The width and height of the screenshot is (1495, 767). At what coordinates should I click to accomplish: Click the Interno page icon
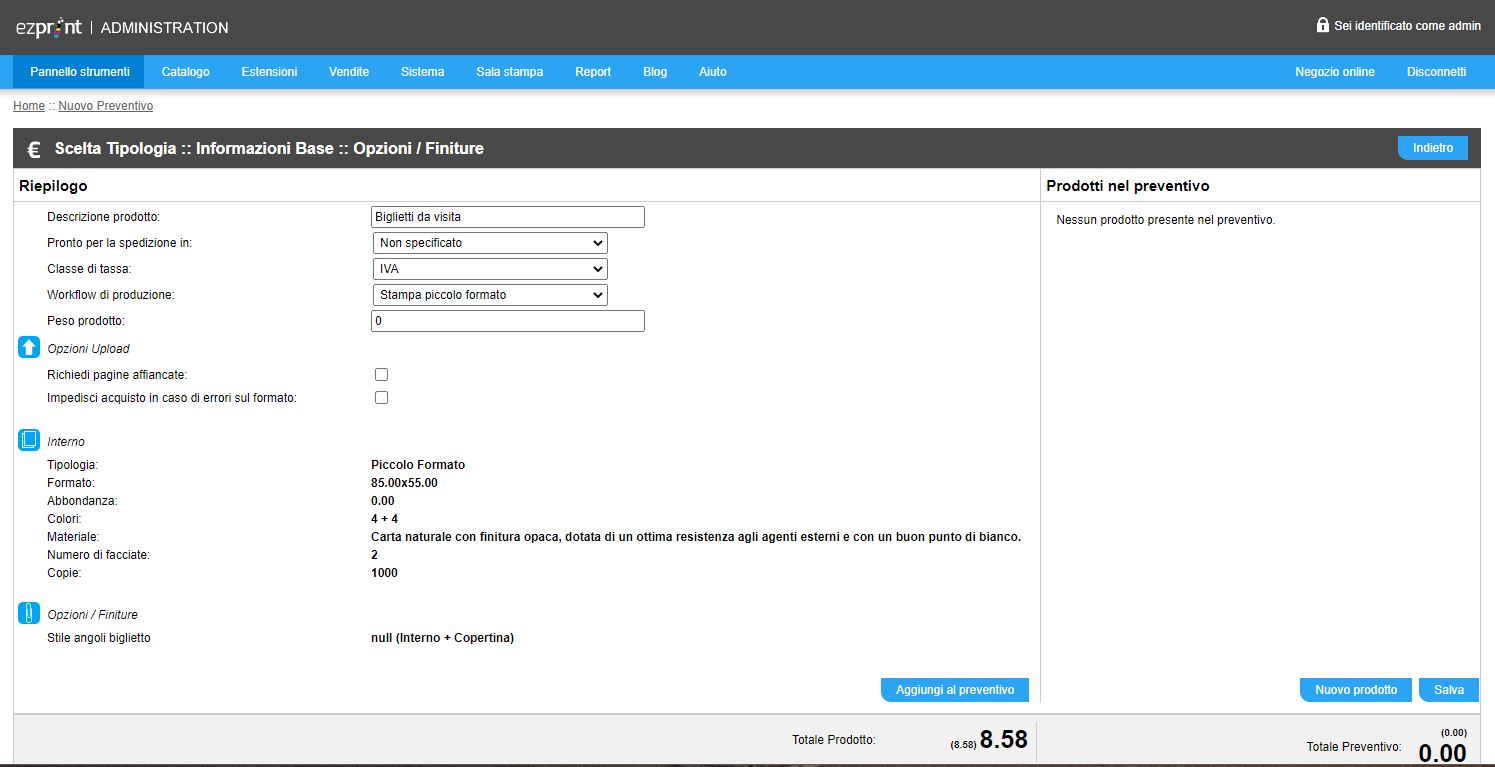tap(29, 440)
